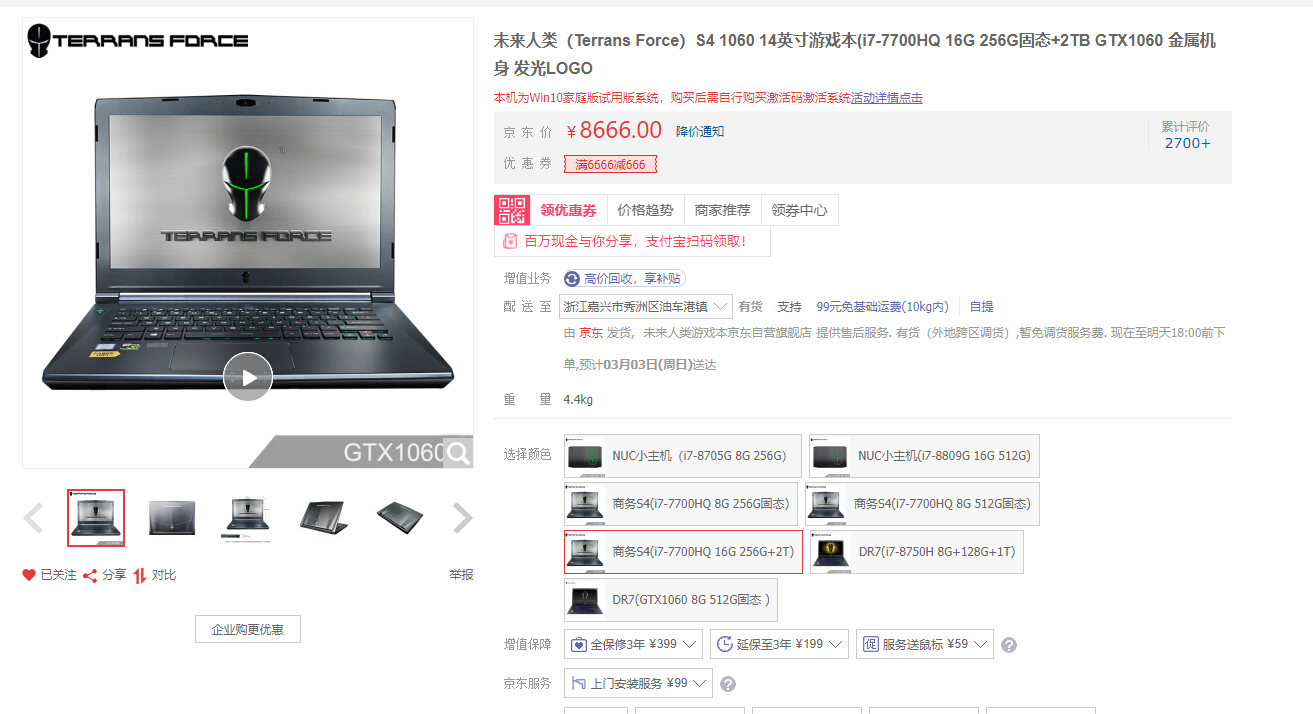Image resolution: width=1313 pixels, height=714 pixels.
Task: Switch to the 价格趋势 tab
Action: tap(645, 210)
